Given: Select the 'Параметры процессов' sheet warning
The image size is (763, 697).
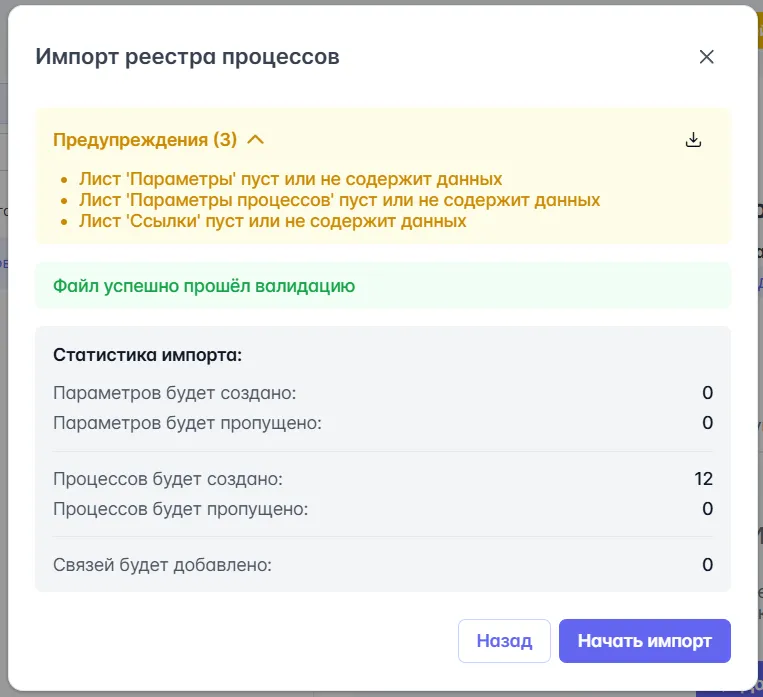Looking at the screenshot, I should [339, 200].
